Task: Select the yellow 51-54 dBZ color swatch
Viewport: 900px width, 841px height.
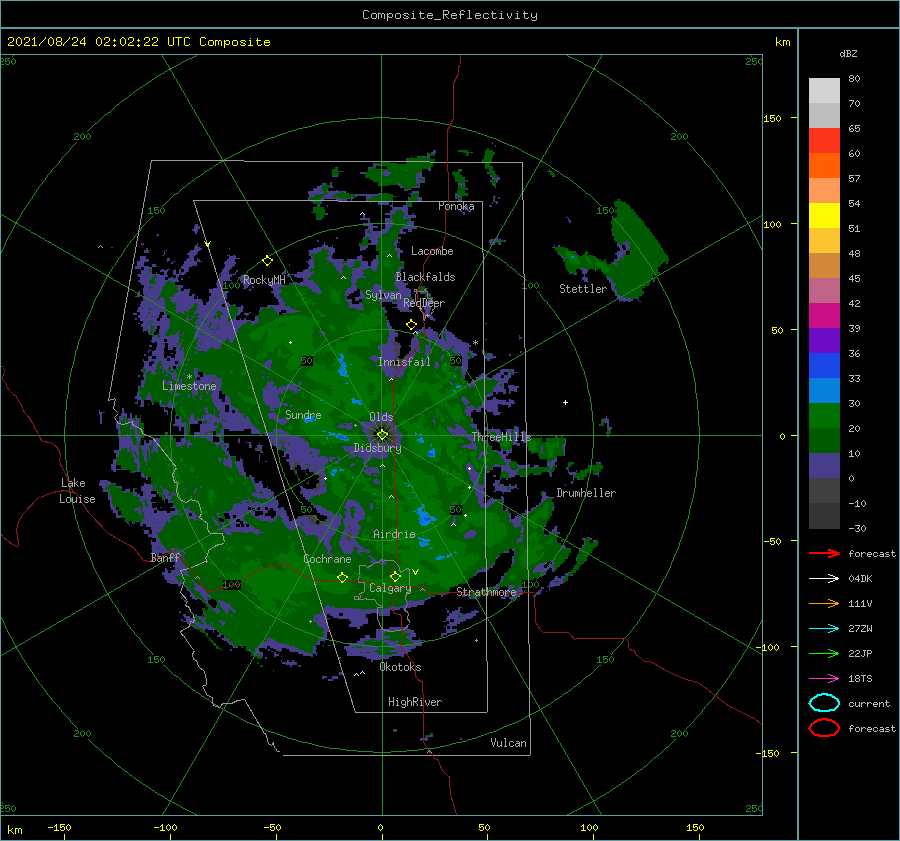Action: click(x=824, y=216)
